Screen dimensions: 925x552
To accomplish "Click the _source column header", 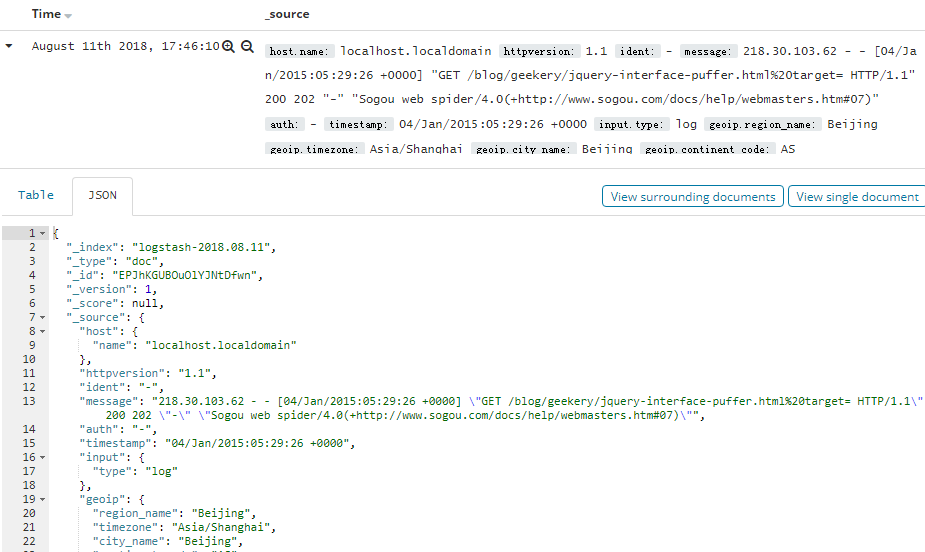I will [x=287, y=15].
